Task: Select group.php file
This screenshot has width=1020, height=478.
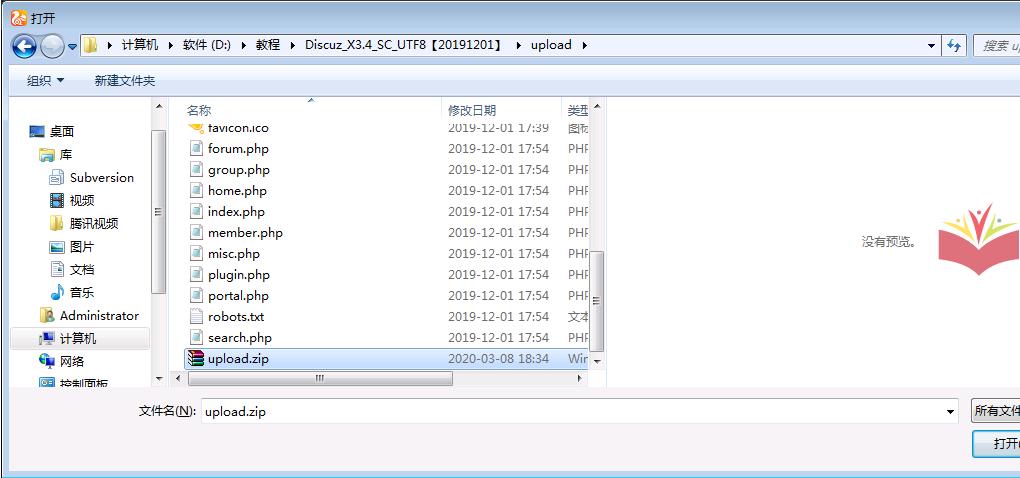Action: pos(239,170)
